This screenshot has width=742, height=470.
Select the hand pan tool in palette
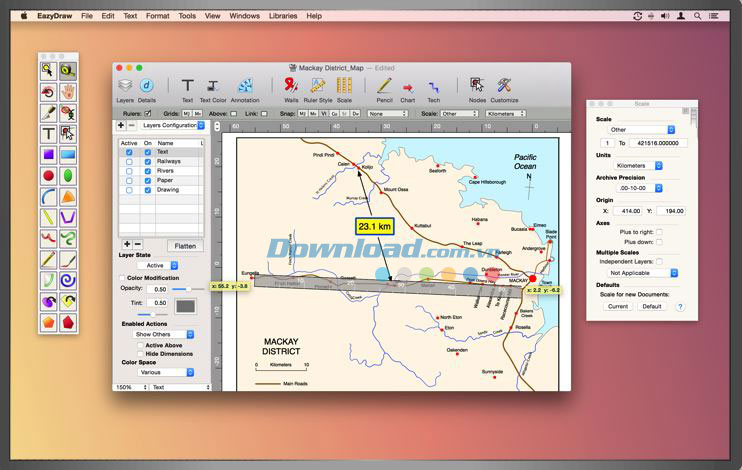[68, 91]
